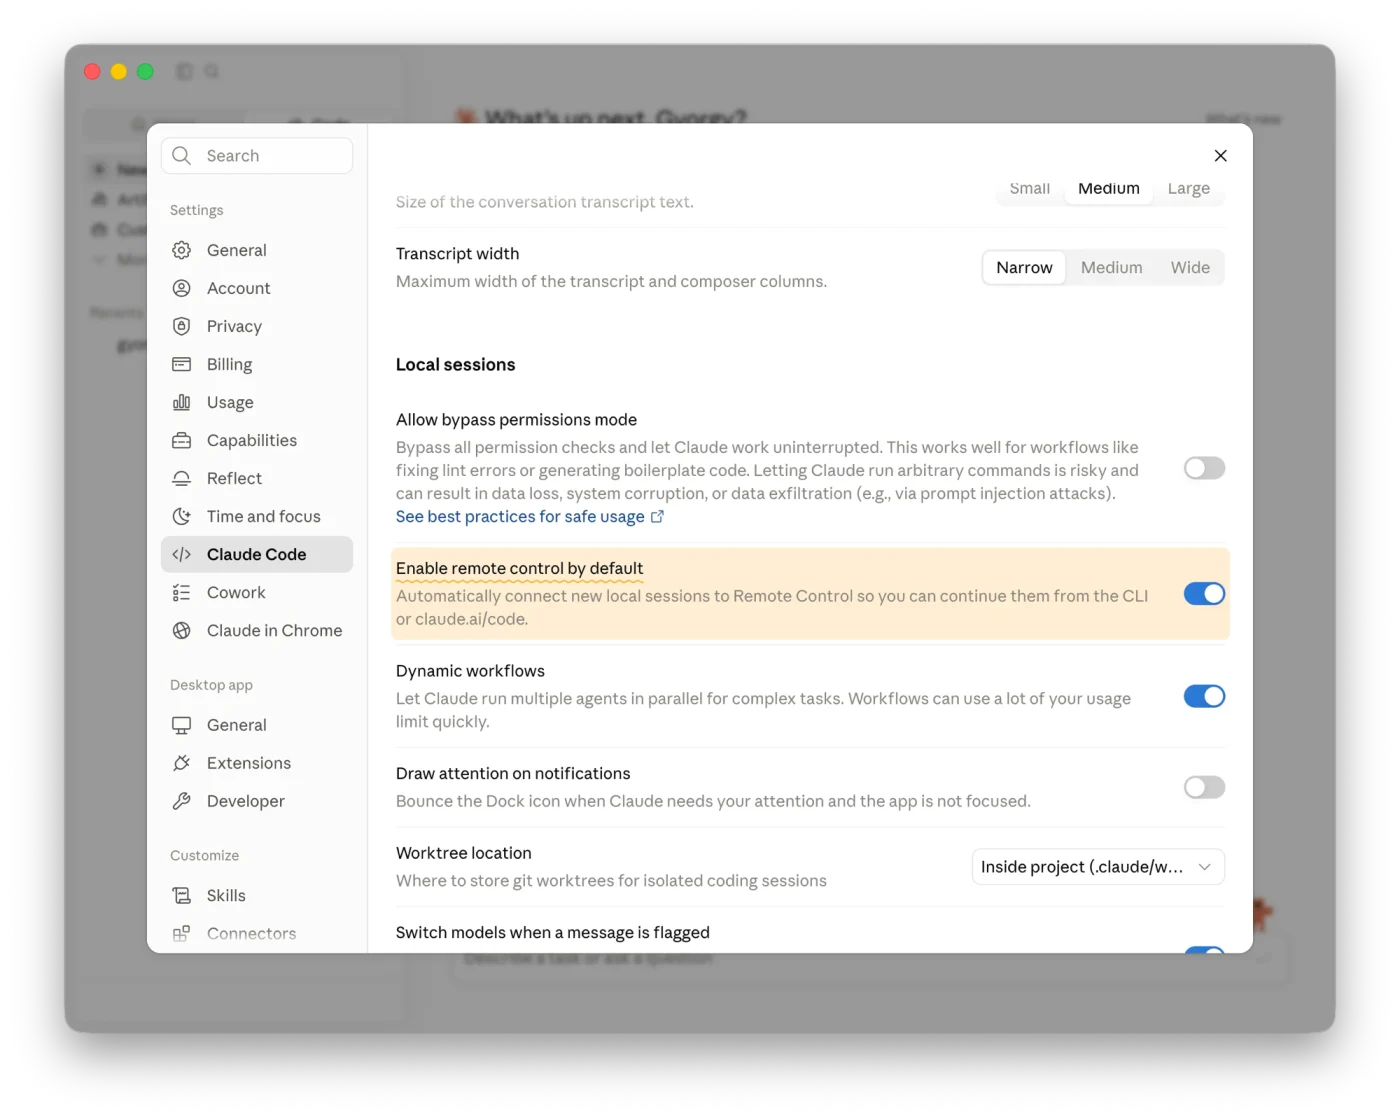
Task: Click the Skills icon under Customize
Action: pyautogui.click(x=181, y=895)
